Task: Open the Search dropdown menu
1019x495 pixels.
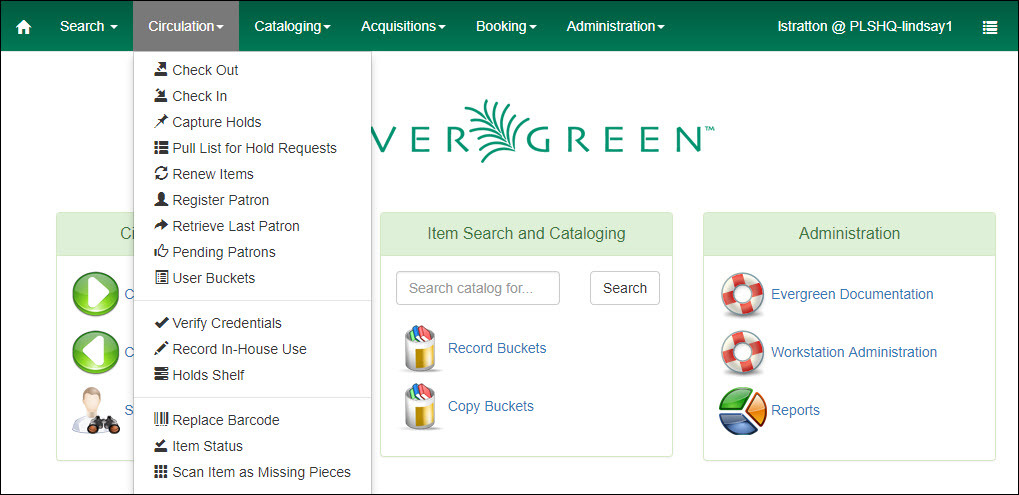Action: pyautogui.click(x=89, y=27)
